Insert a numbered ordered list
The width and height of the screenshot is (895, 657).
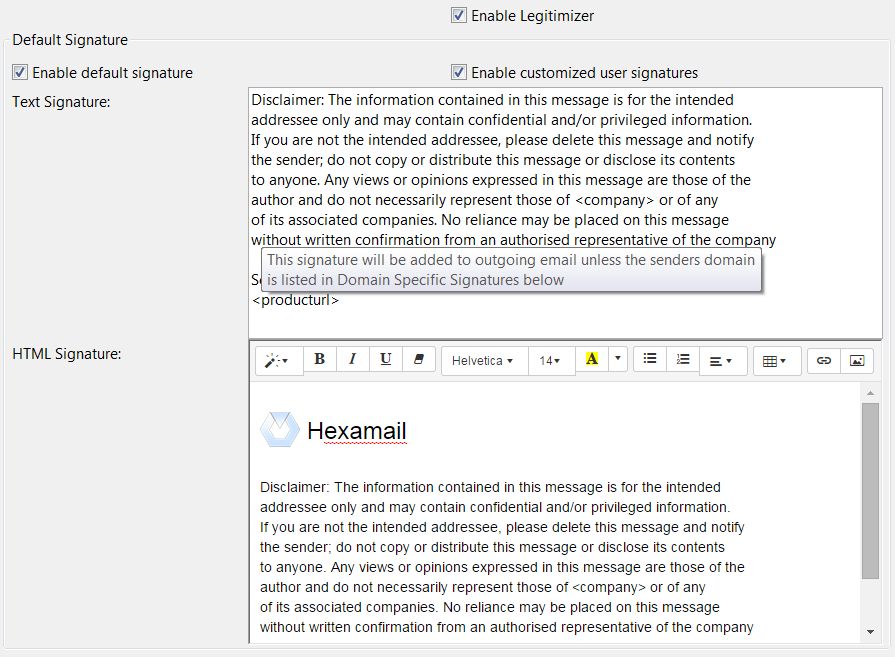(683, 360)
